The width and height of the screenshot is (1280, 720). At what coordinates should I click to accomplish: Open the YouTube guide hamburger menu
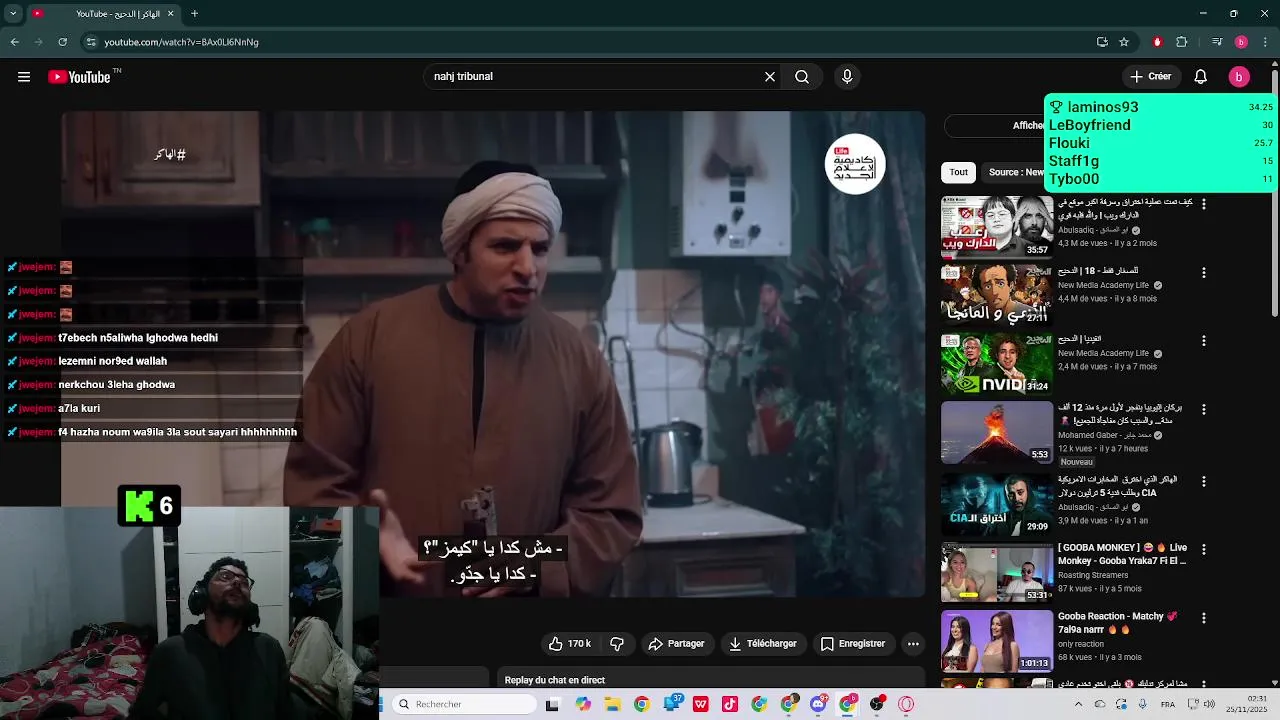[x=24, y=77]
